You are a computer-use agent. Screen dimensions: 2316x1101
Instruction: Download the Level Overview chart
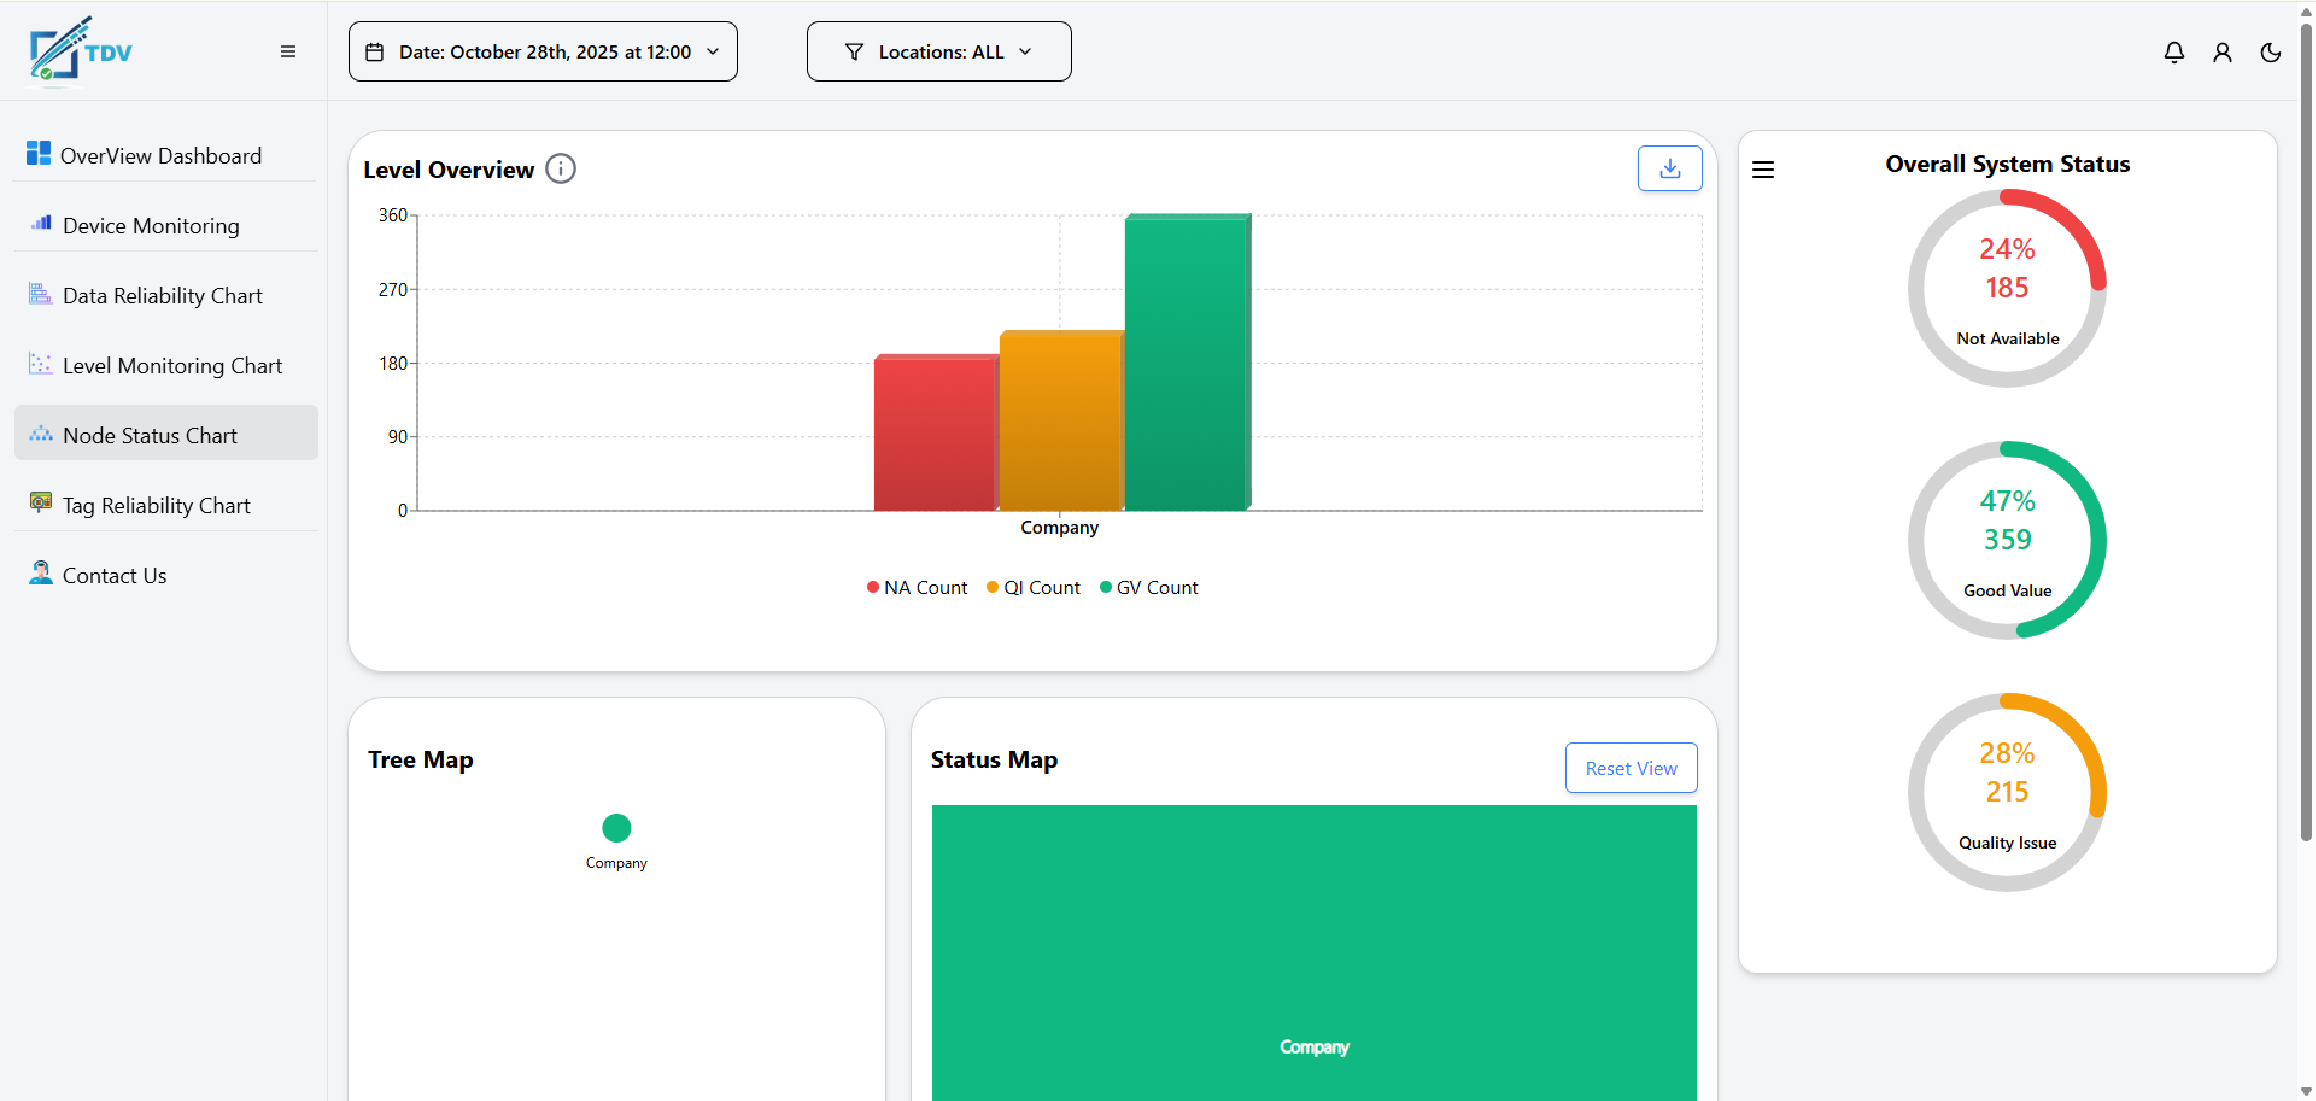point(1669,168)
